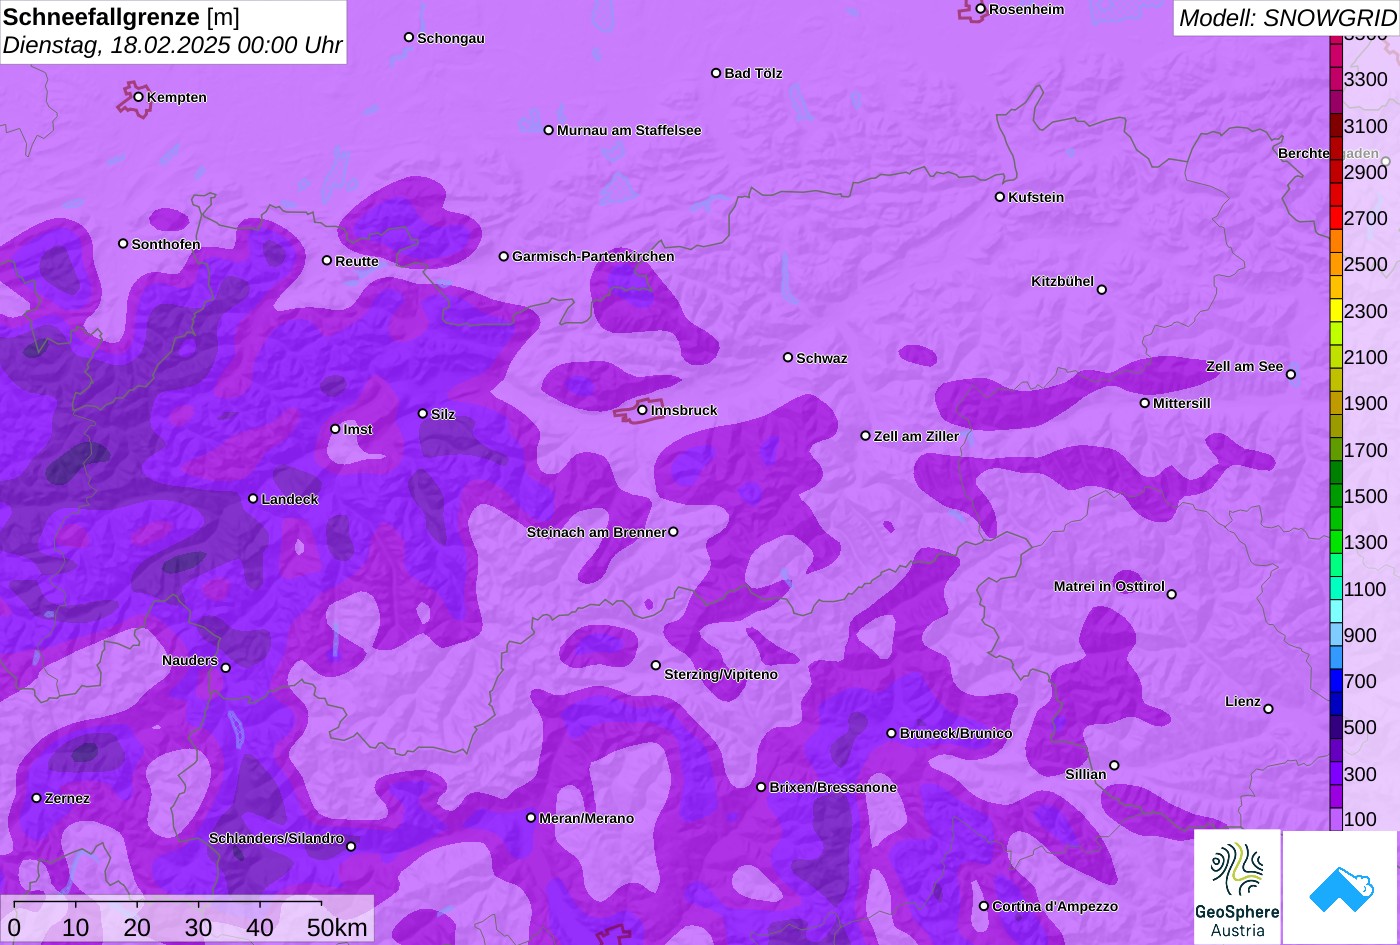
Task: Click the Garmisch-Partenkirchen label
Action: point(593,257)
